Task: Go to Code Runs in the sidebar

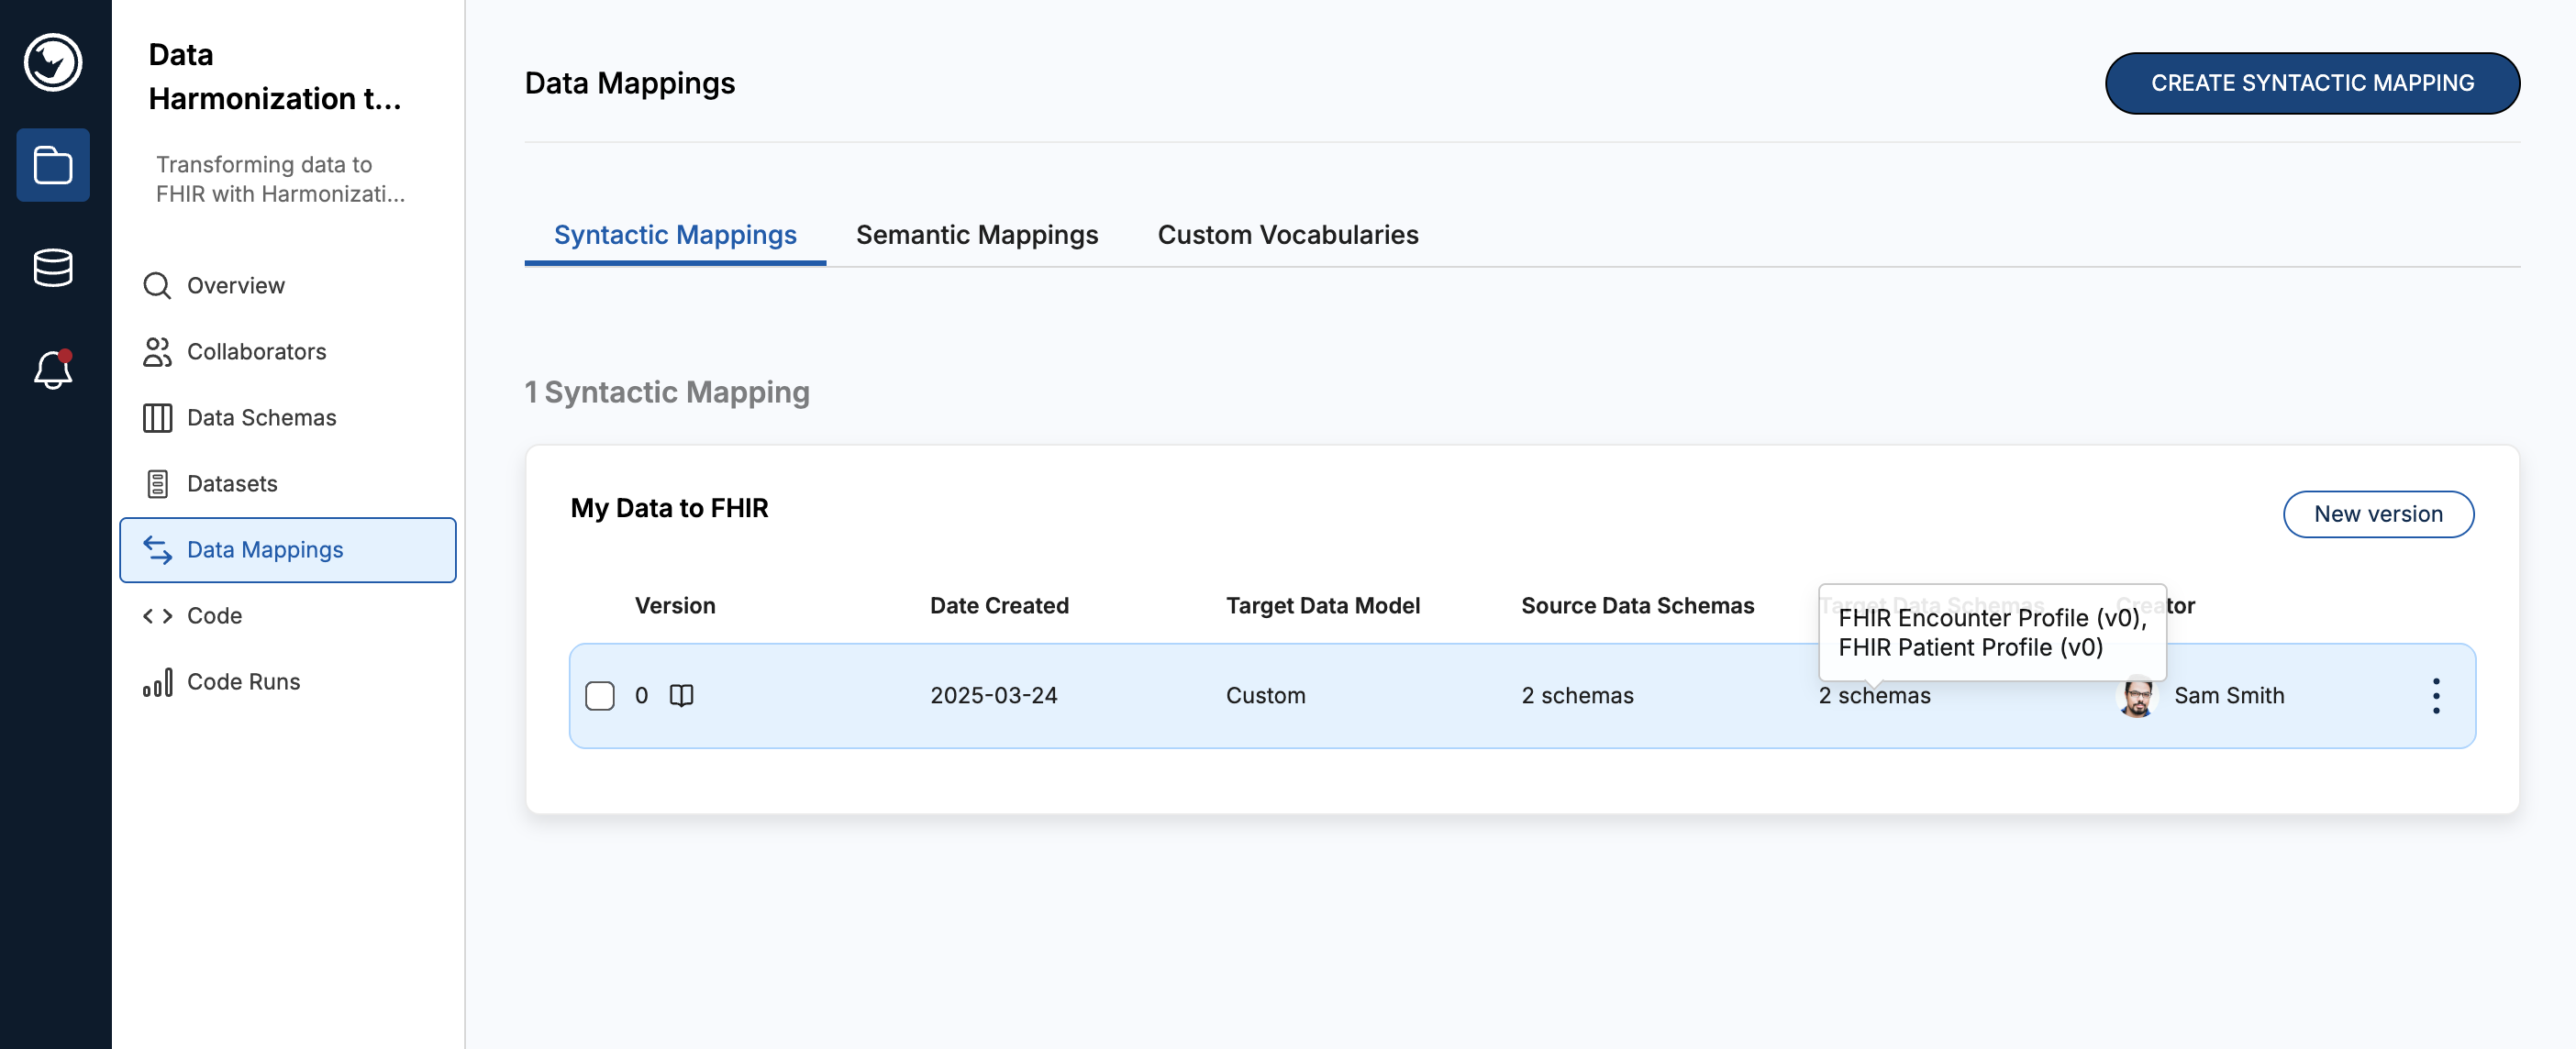Action: tap(288, 682)
